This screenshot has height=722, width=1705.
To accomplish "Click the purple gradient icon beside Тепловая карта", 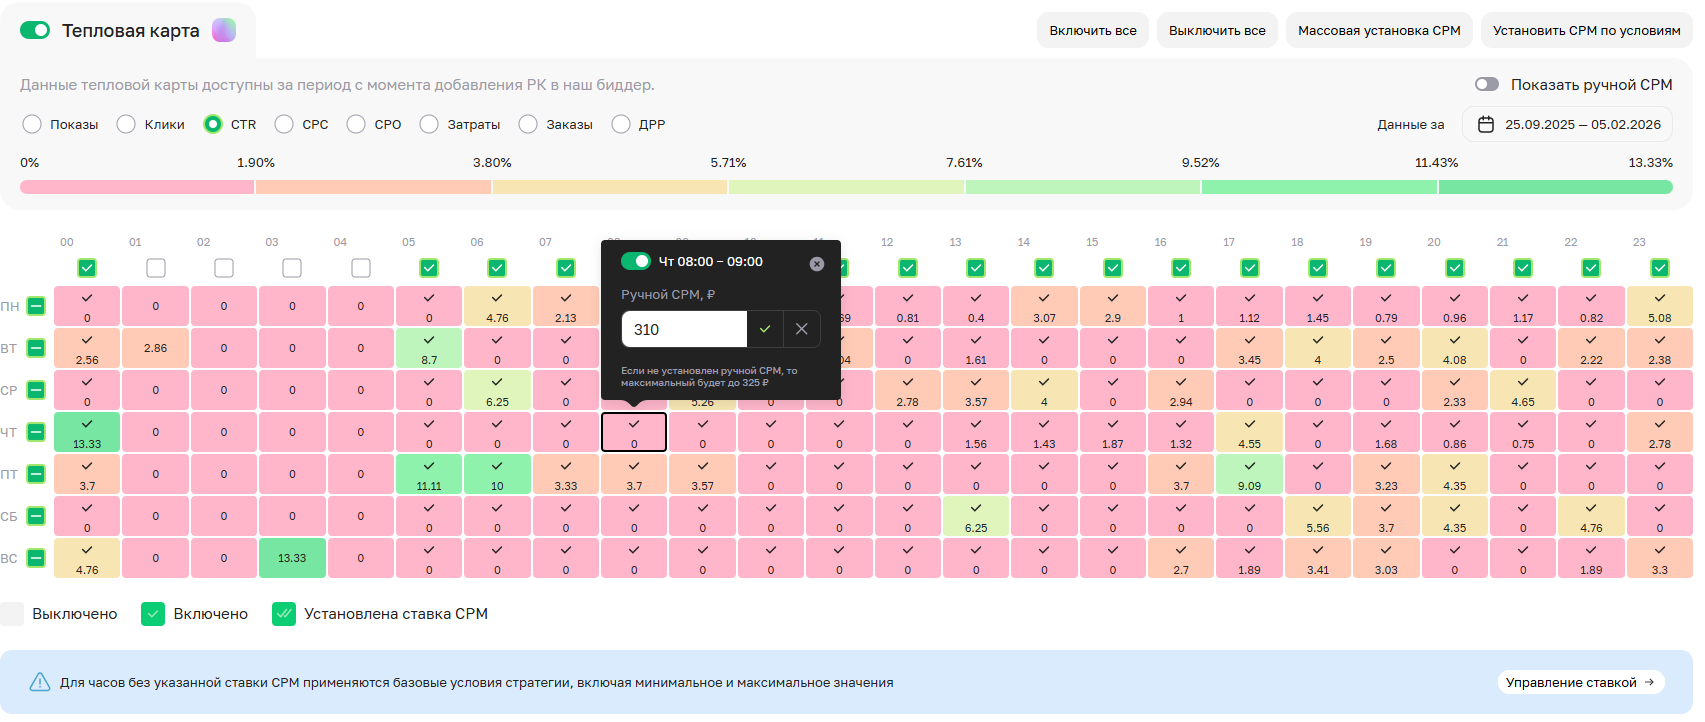I will click(x=224, y=30).
